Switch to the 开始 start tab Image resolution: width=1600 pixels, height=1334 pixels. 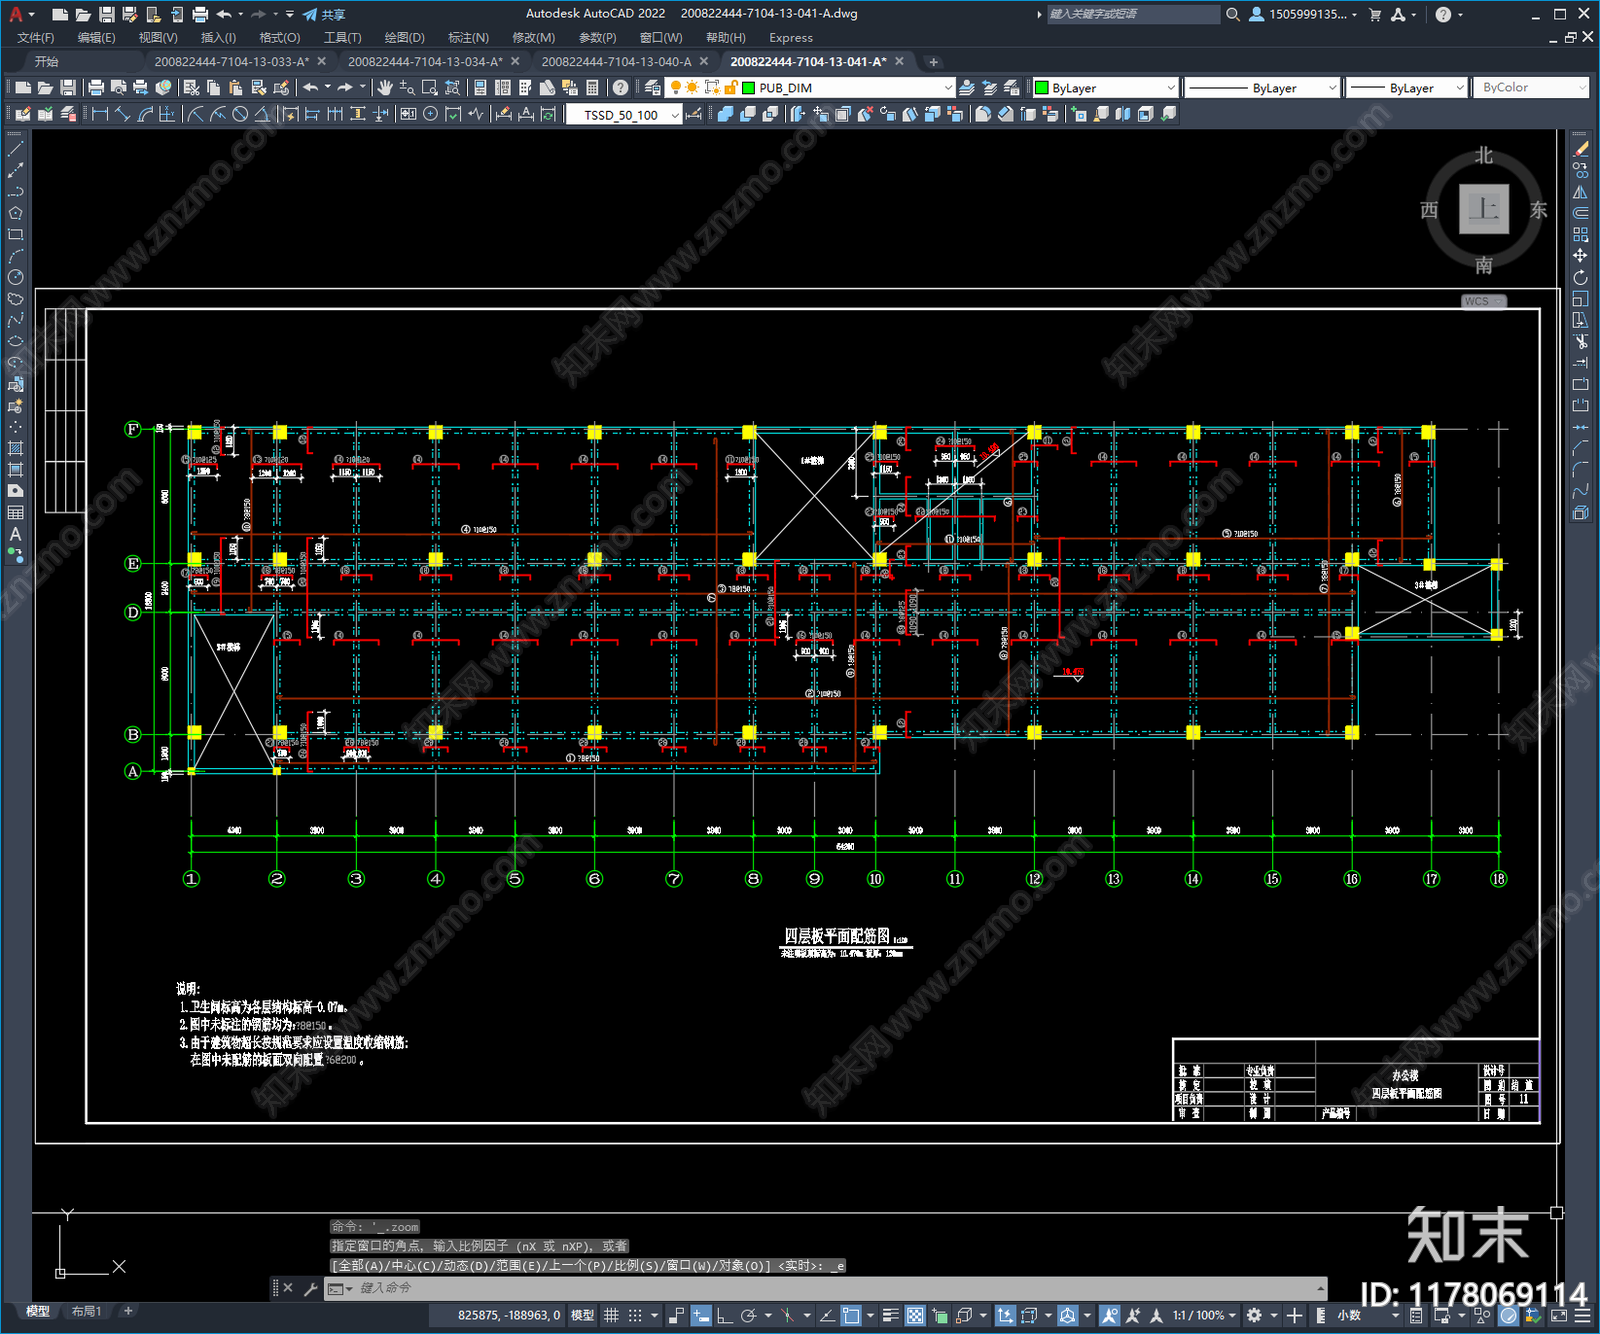pyautogui.click(x=47, y=62)
